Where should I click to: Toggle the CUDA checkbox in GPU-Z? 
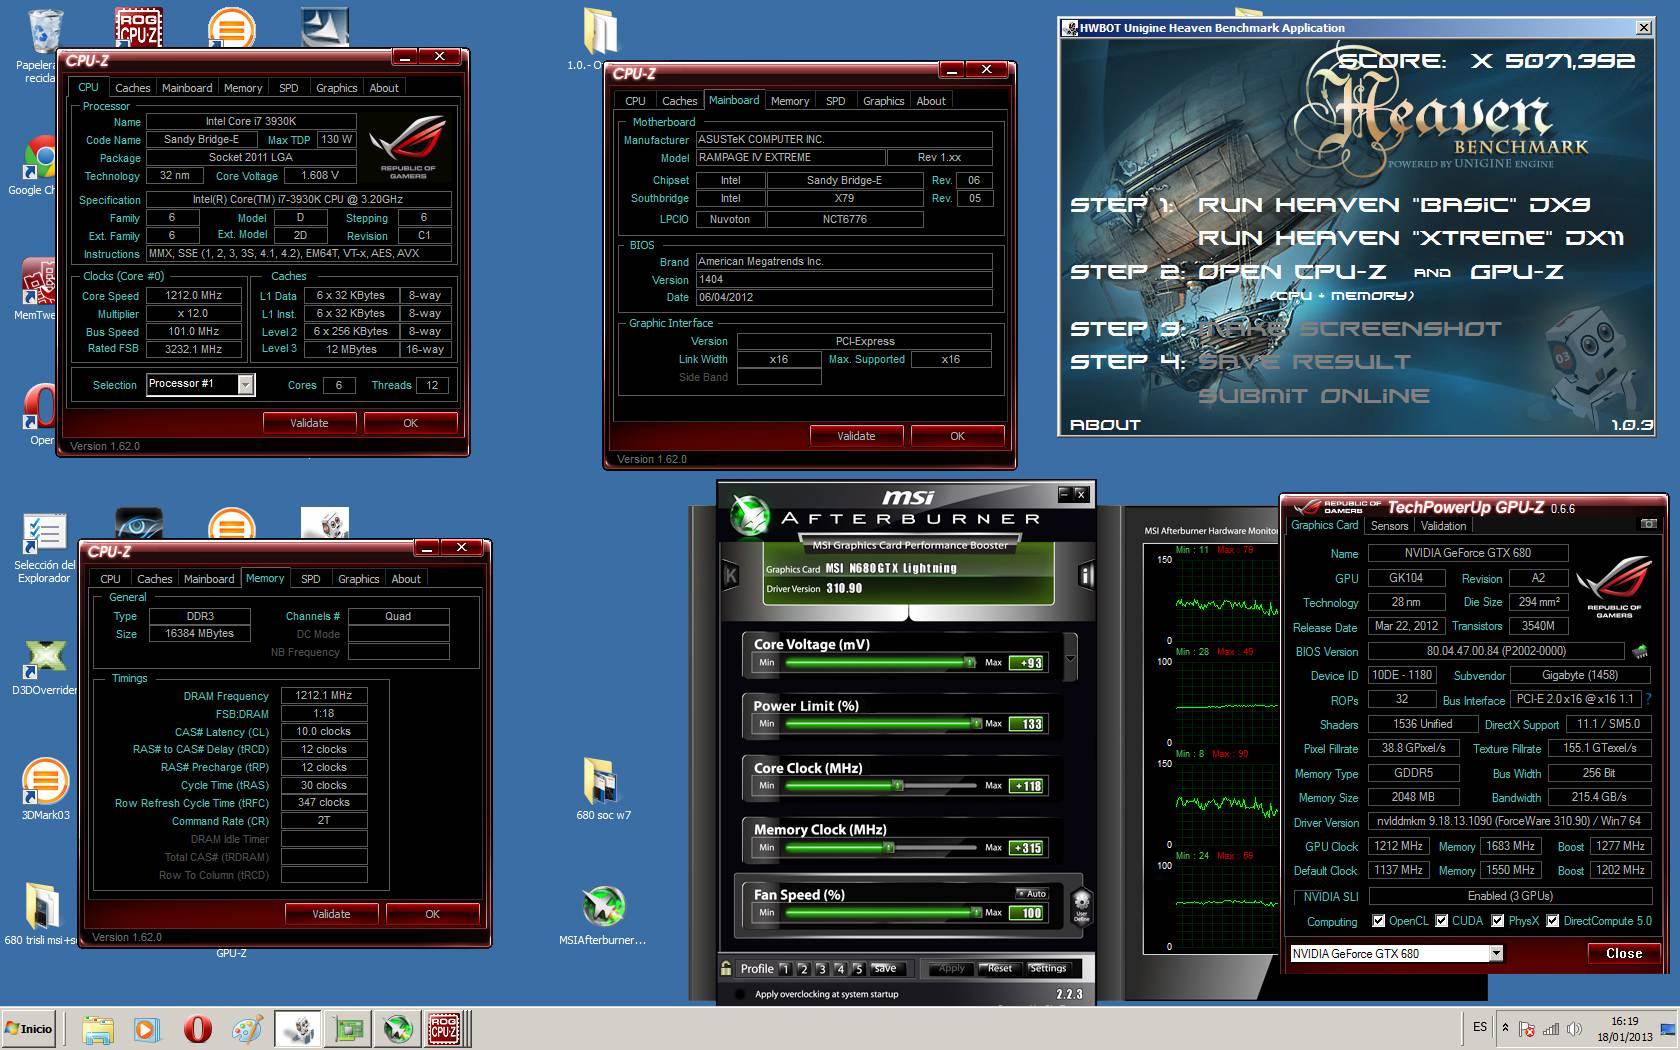pos(1442,921)
